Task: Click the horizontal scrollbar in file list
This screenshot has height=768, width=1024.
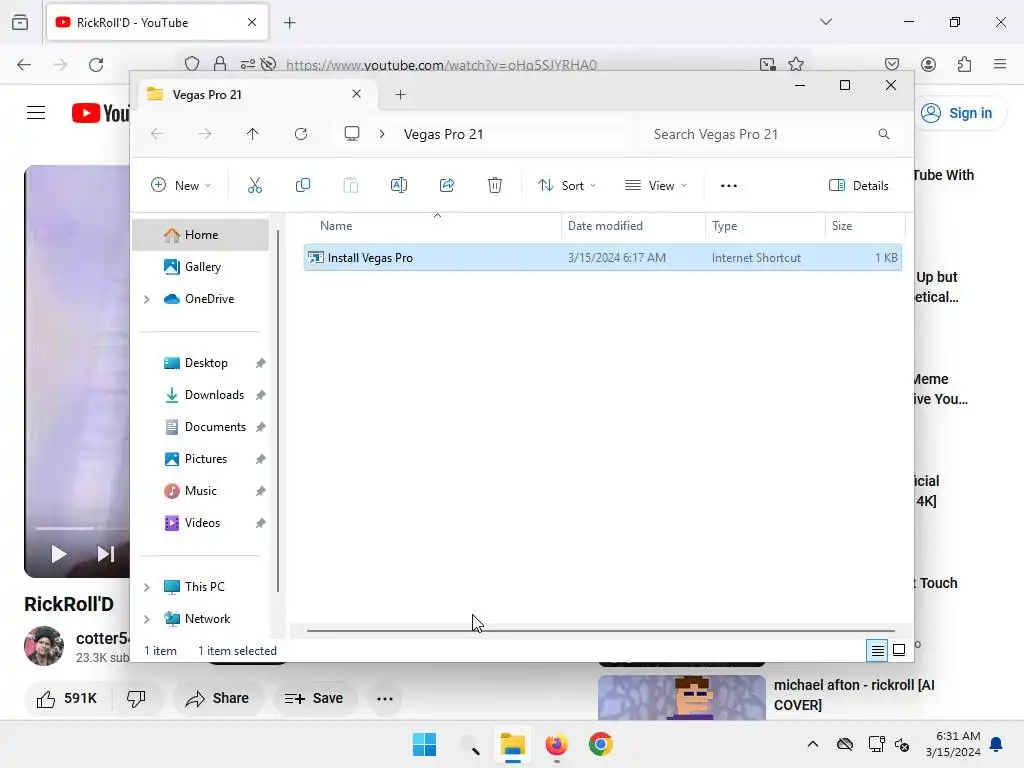Action: [601, 631]
